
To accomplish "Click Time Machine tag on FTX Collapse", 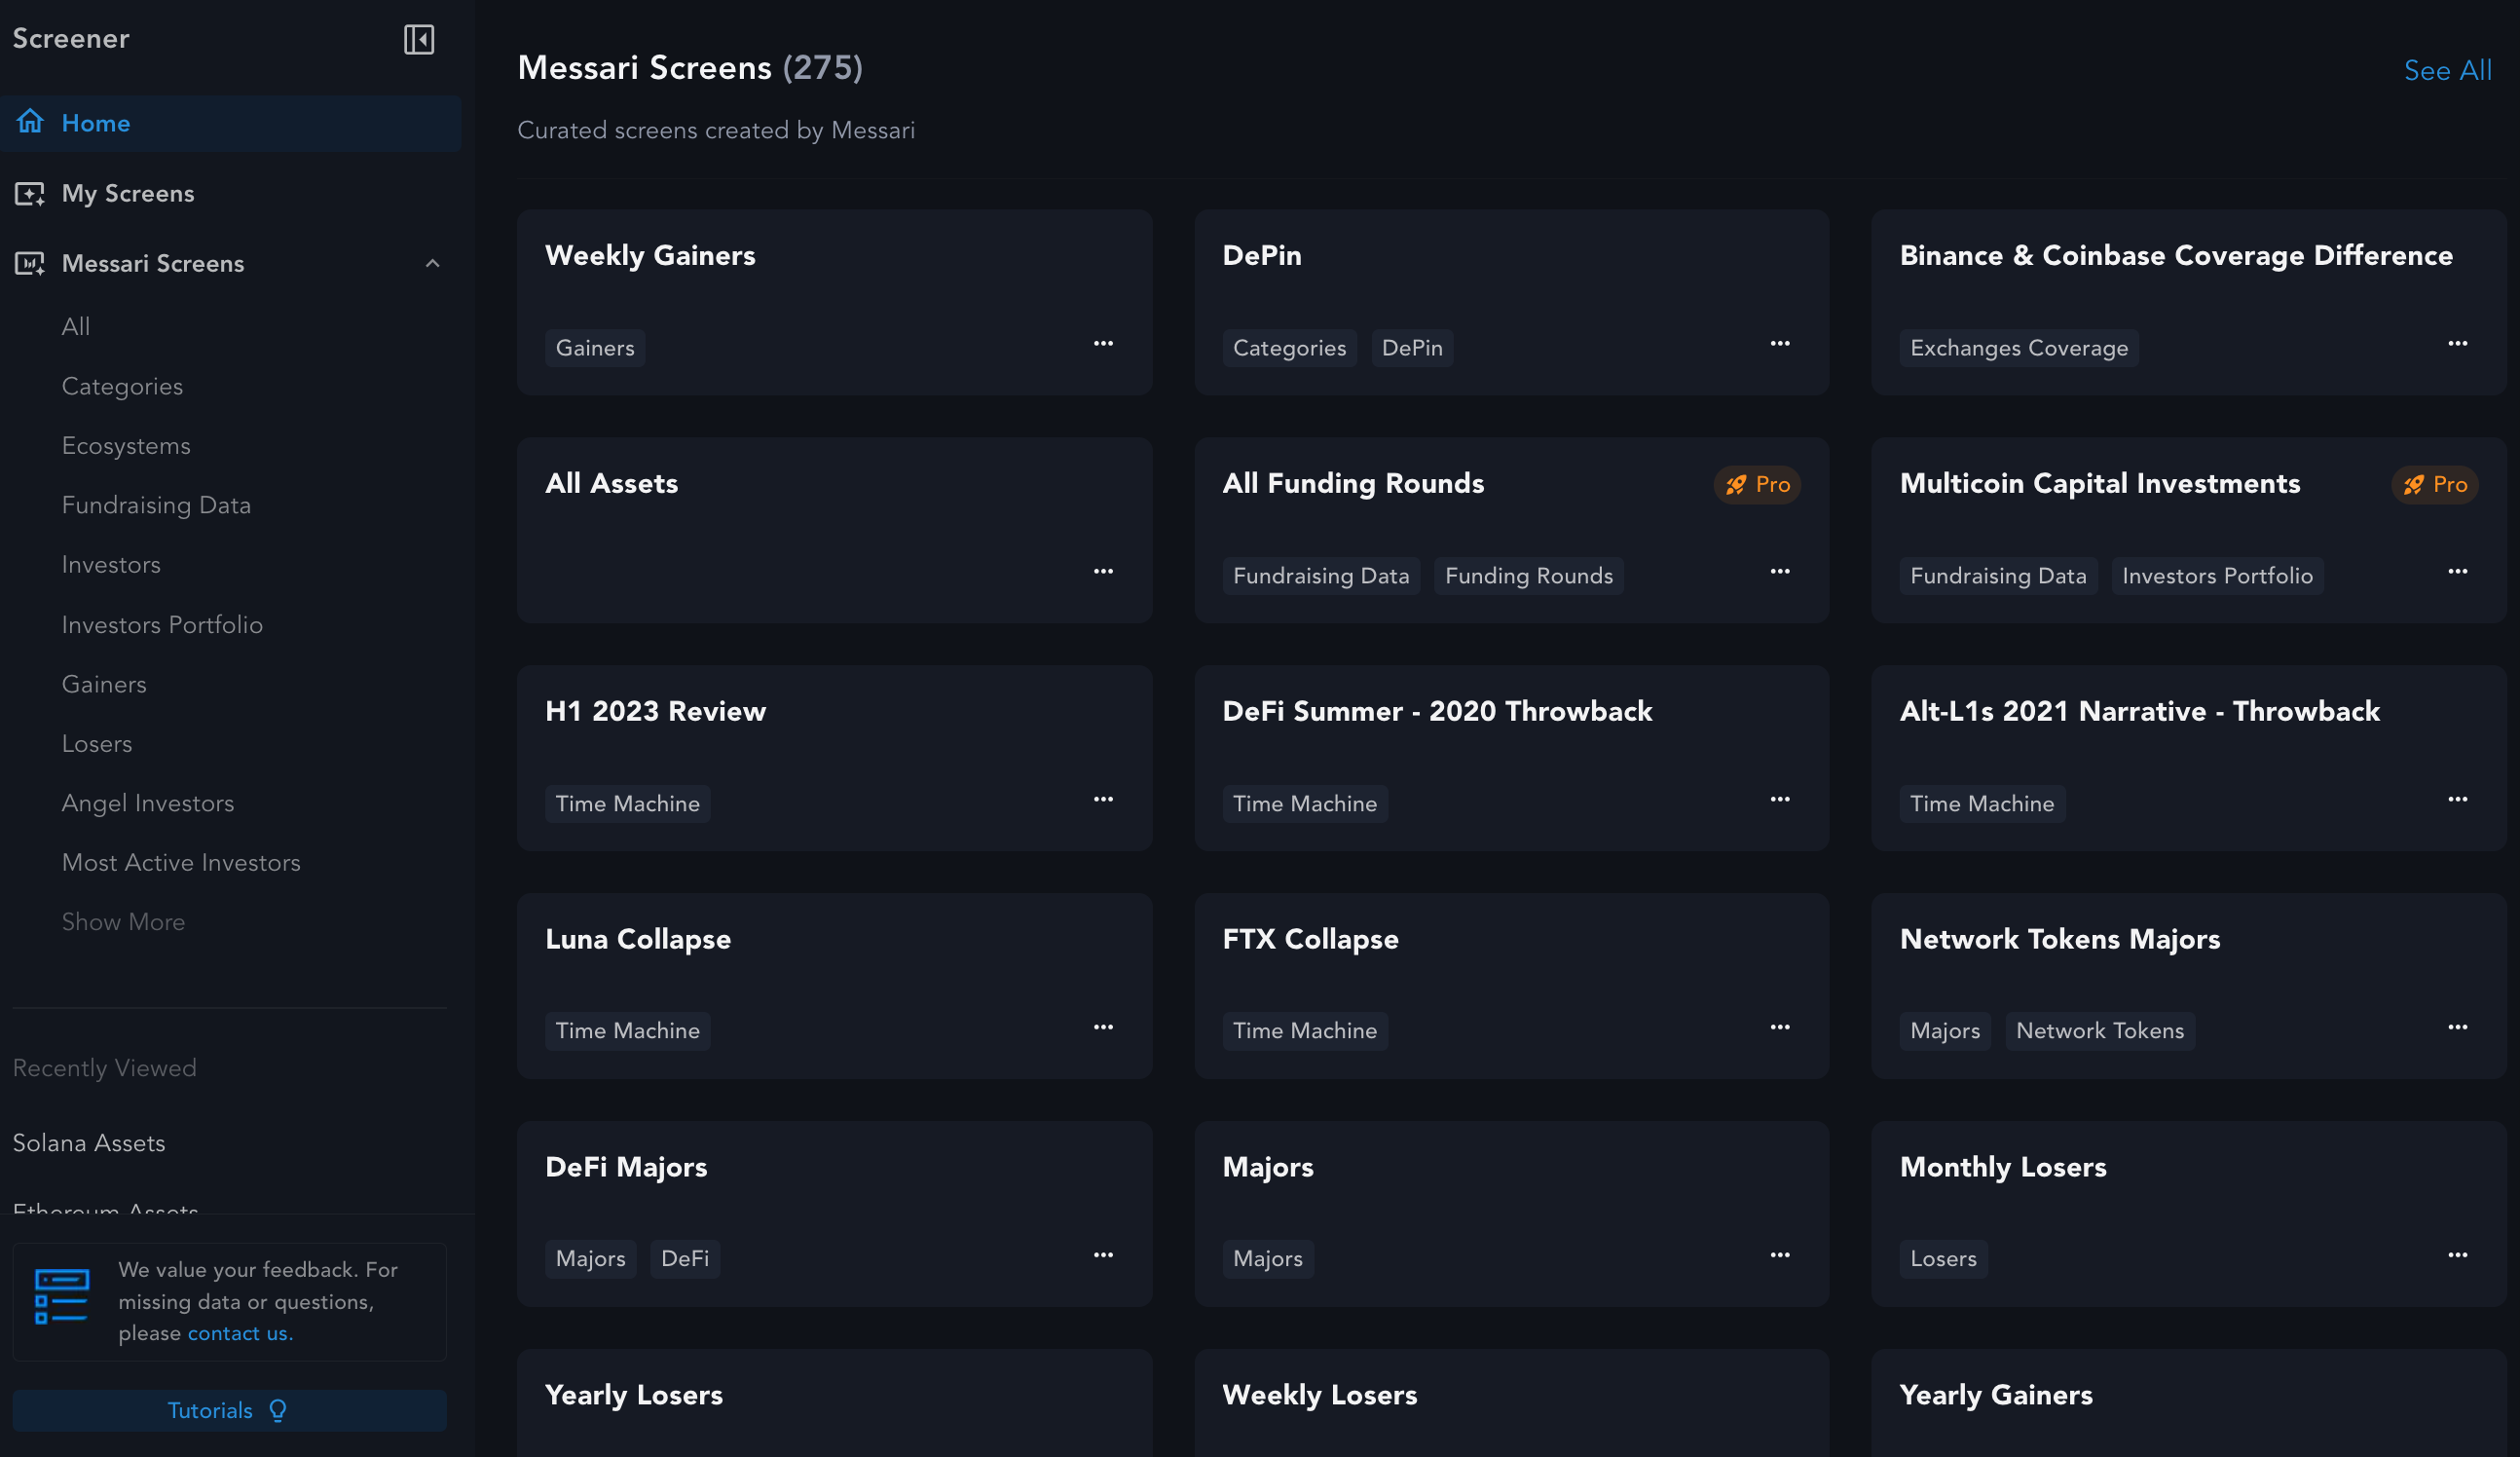I will tap(1305, 1031).
